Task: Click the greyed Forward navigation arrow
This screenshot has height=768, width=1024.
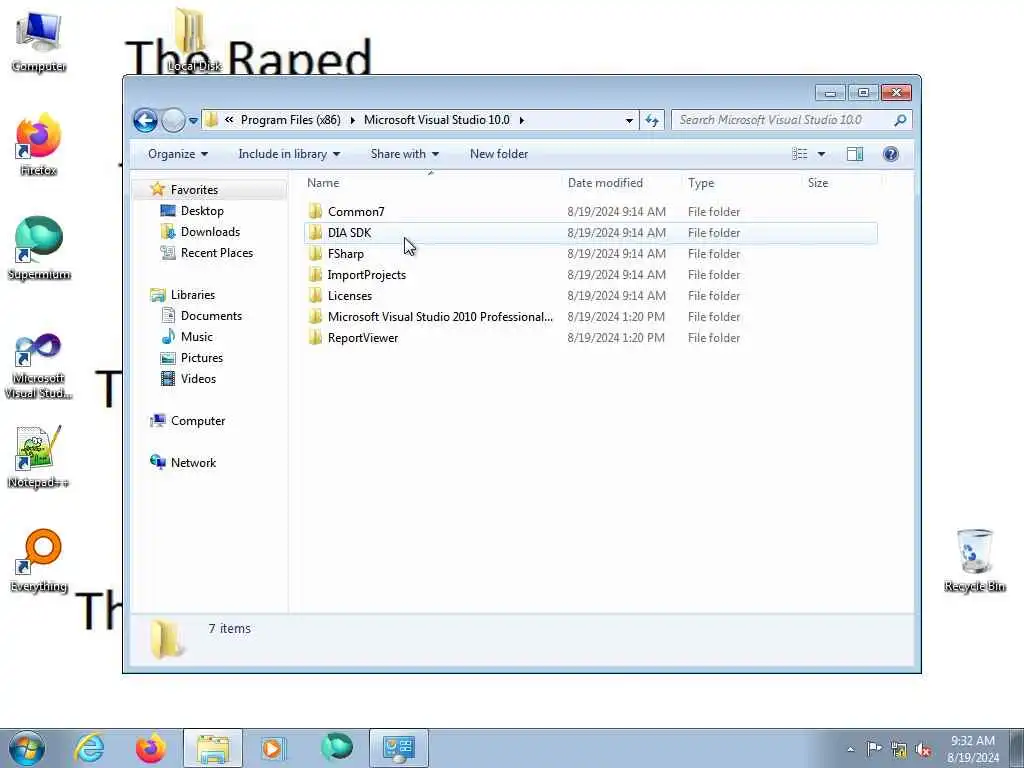Action: 173,120
